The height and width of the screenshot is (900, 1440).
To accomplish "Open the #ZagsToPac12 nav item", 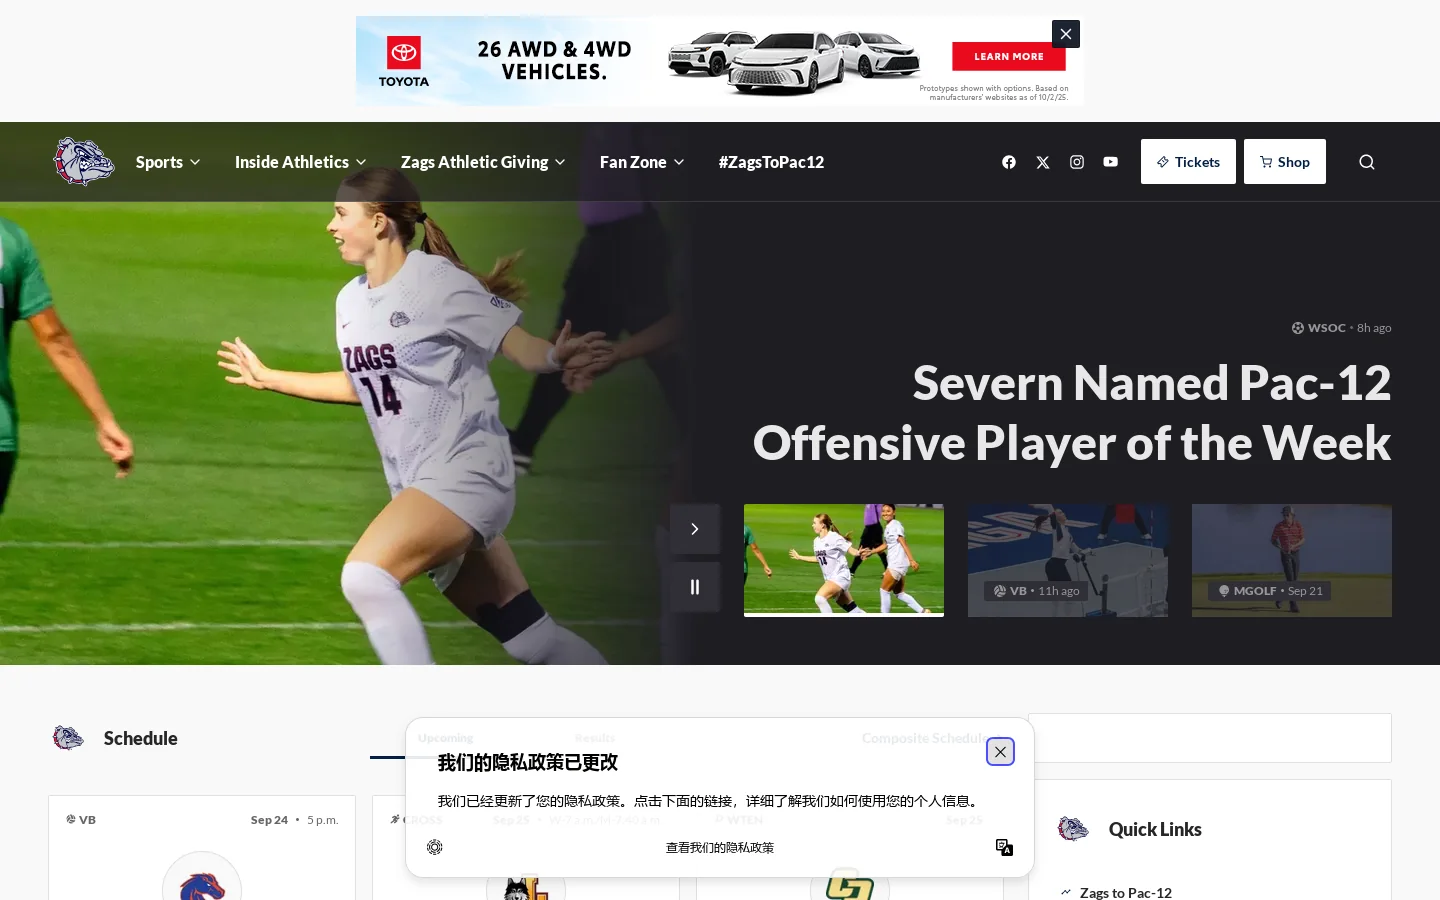I will pos(771,162).
